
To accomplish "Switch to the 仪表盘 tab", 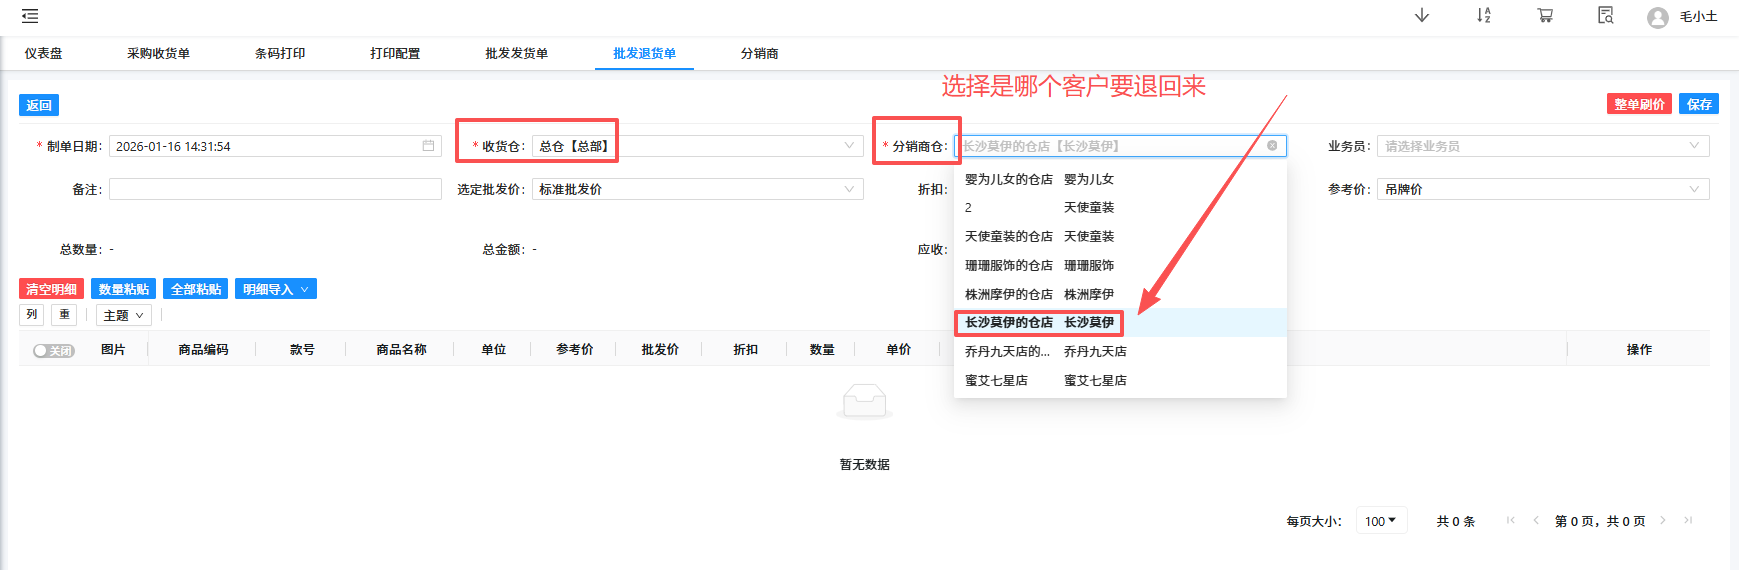I will coord(43,54).
